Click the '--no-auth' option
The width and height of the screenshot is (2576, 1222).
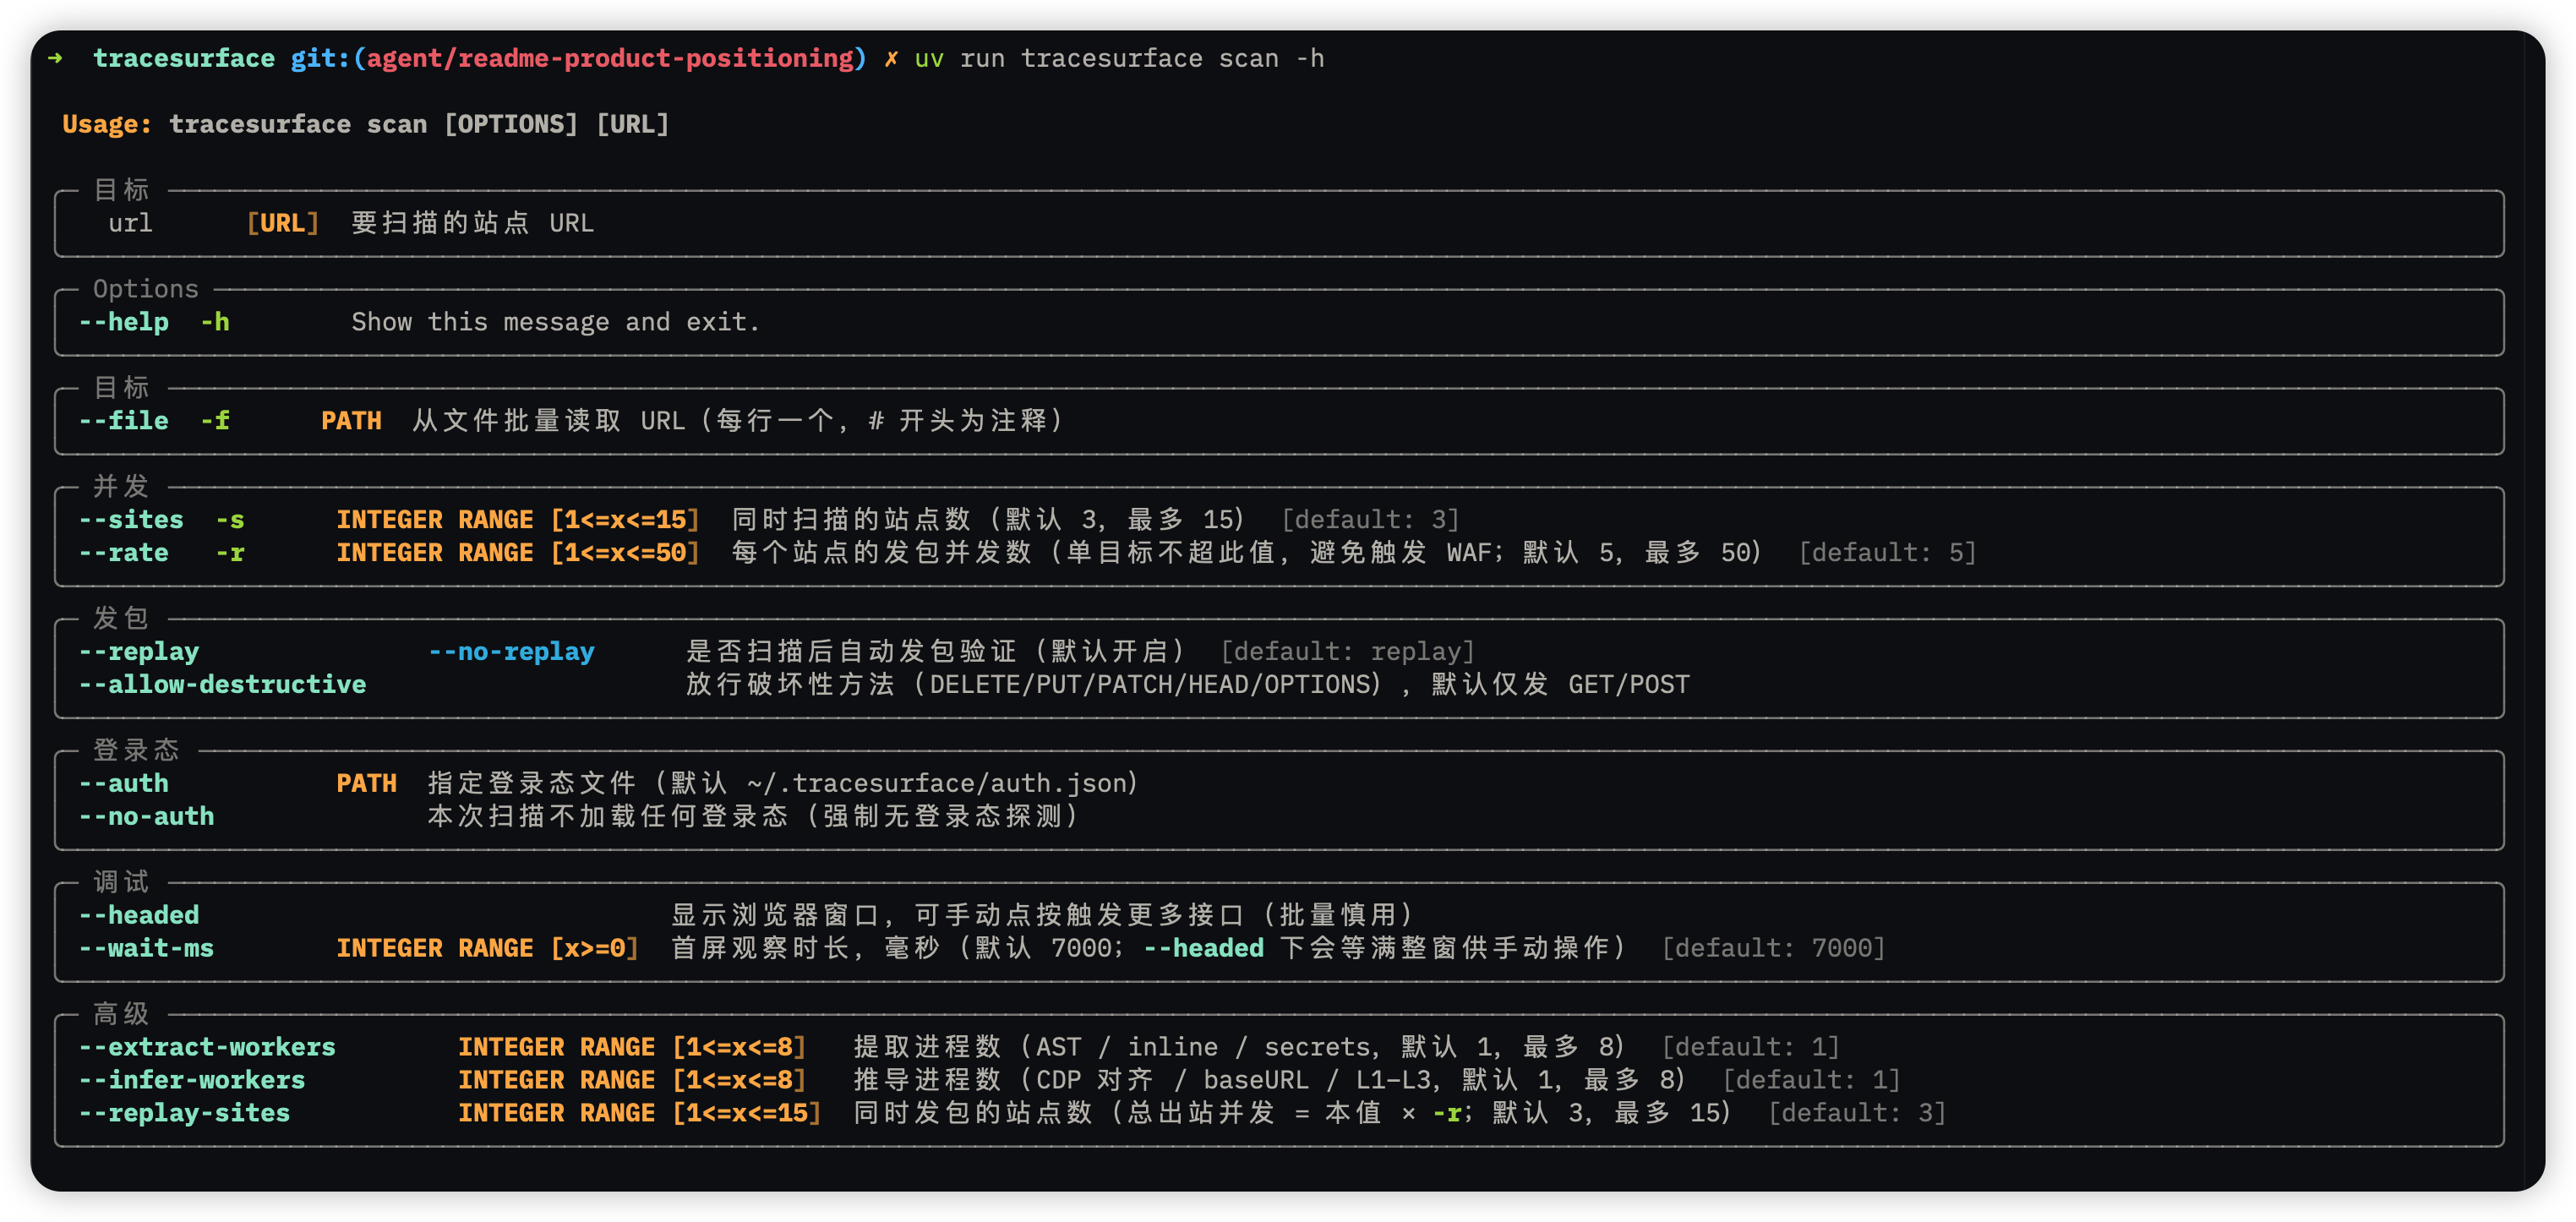[x=146, y=817]
